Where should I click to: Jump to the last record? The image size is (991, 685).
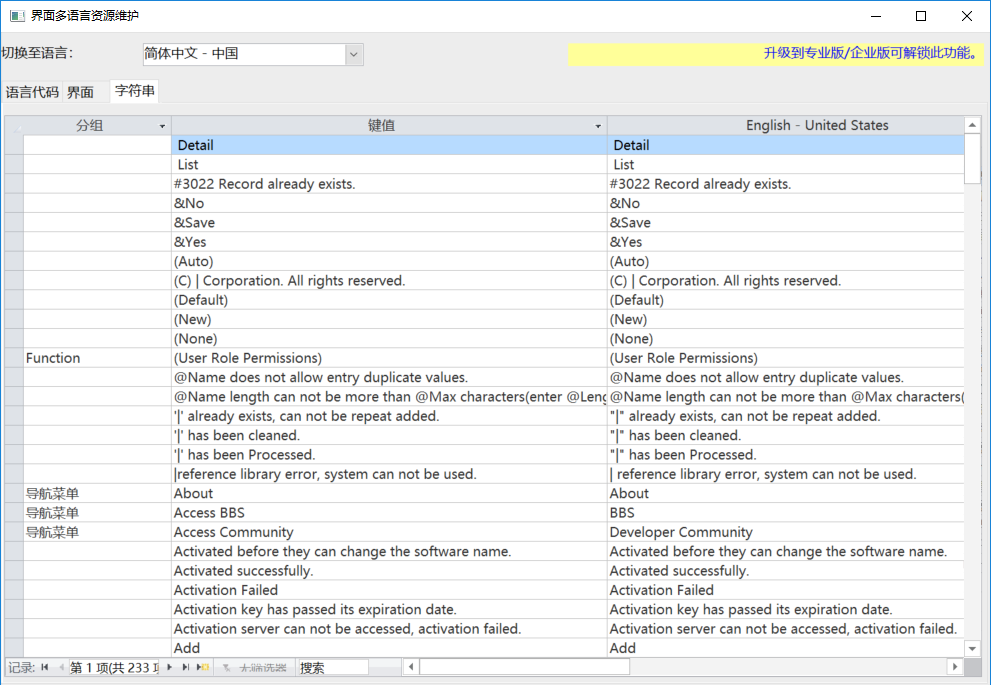click(x=186, y=667)
